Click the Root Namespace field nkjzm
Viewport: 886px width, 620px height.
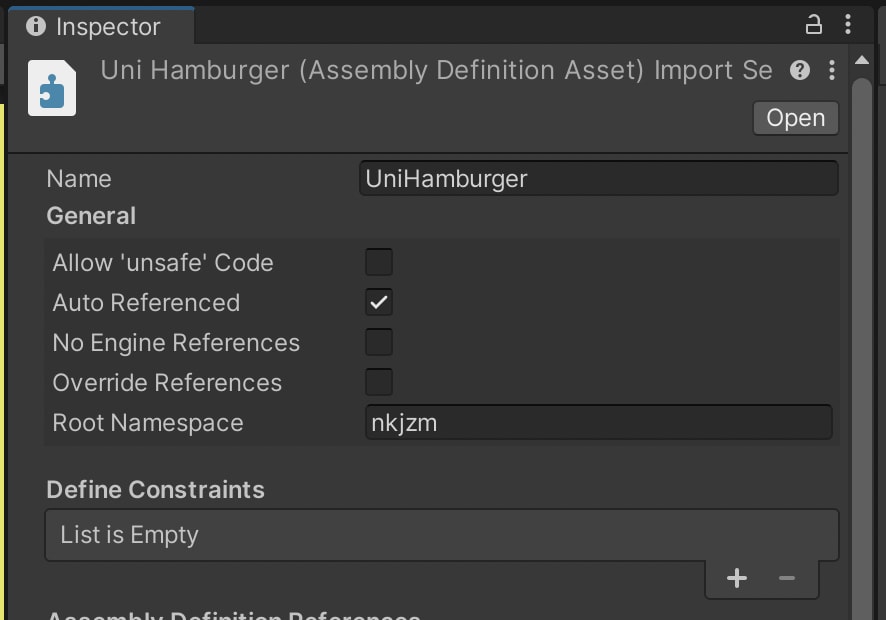click(x=598, y=423)
